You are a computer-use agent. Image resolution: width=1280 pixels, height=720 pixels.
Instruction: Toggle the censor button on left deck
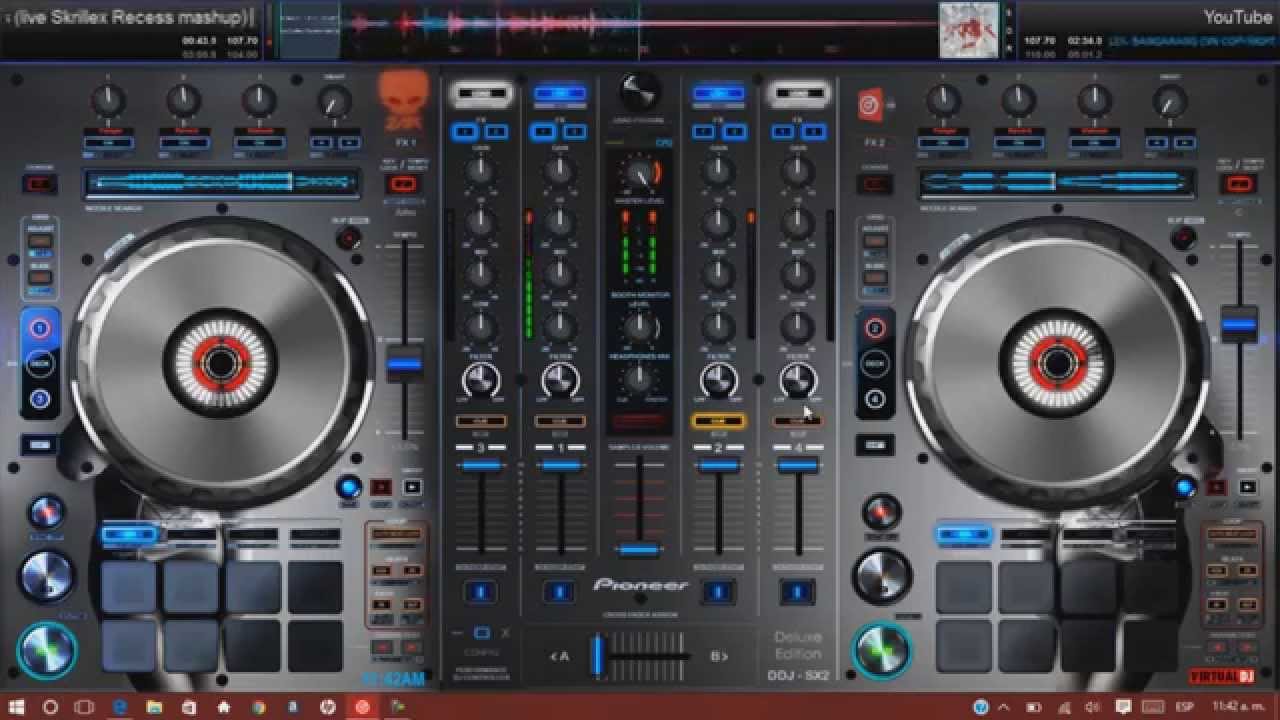click(40, 184)
